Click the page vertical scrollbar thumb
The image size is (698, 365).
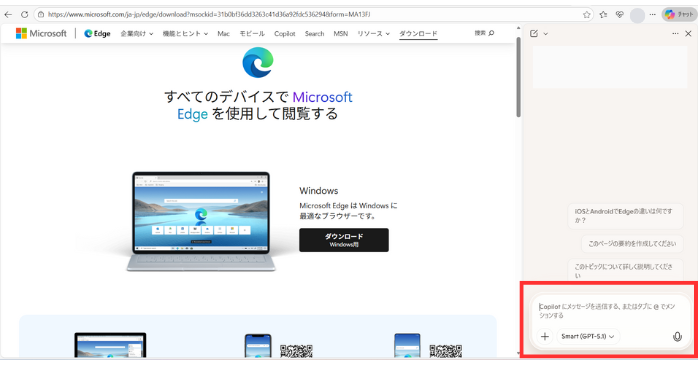(518, 77)
